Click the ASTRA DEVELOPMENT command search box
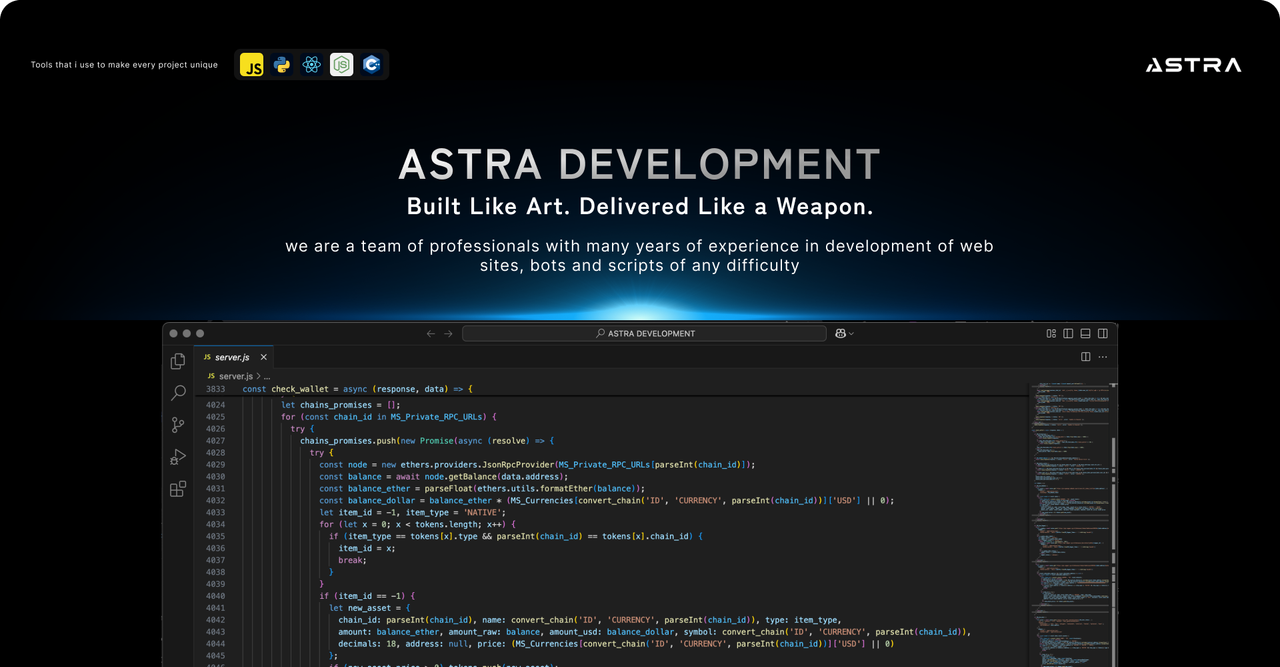This screenshot has width=1280, height=667. pyautogui.click(x=644, y=333)
